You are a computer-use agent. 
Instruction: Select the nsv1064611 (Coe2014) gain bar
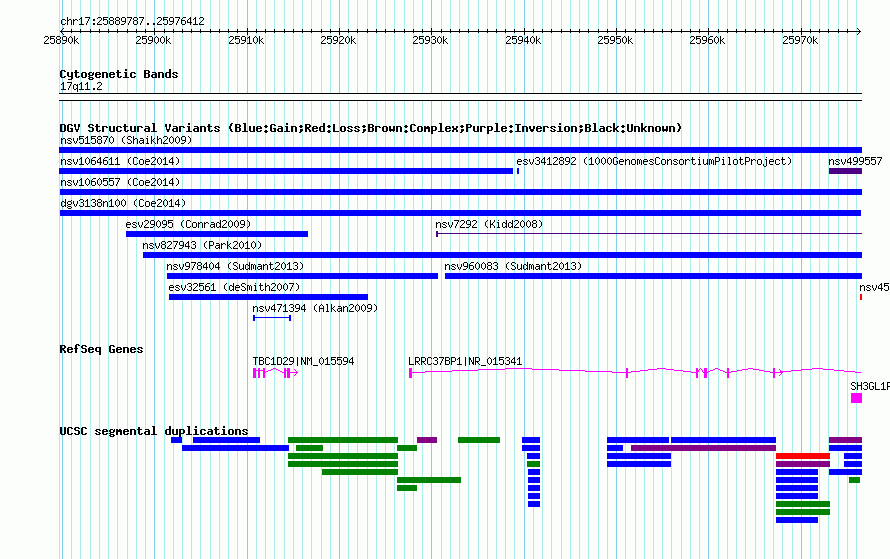(x=286, y=171)
